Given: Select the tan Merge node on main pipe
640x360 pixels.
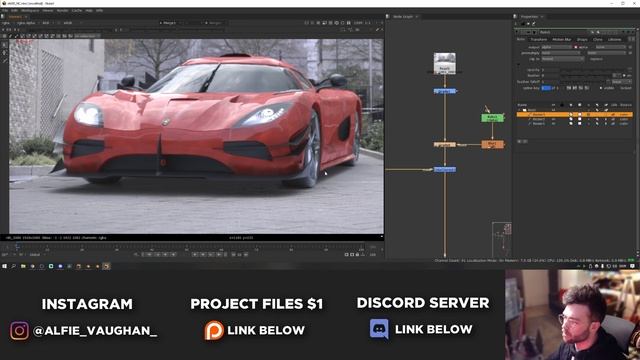Looking at the screenshot, I should pos(444,144).
